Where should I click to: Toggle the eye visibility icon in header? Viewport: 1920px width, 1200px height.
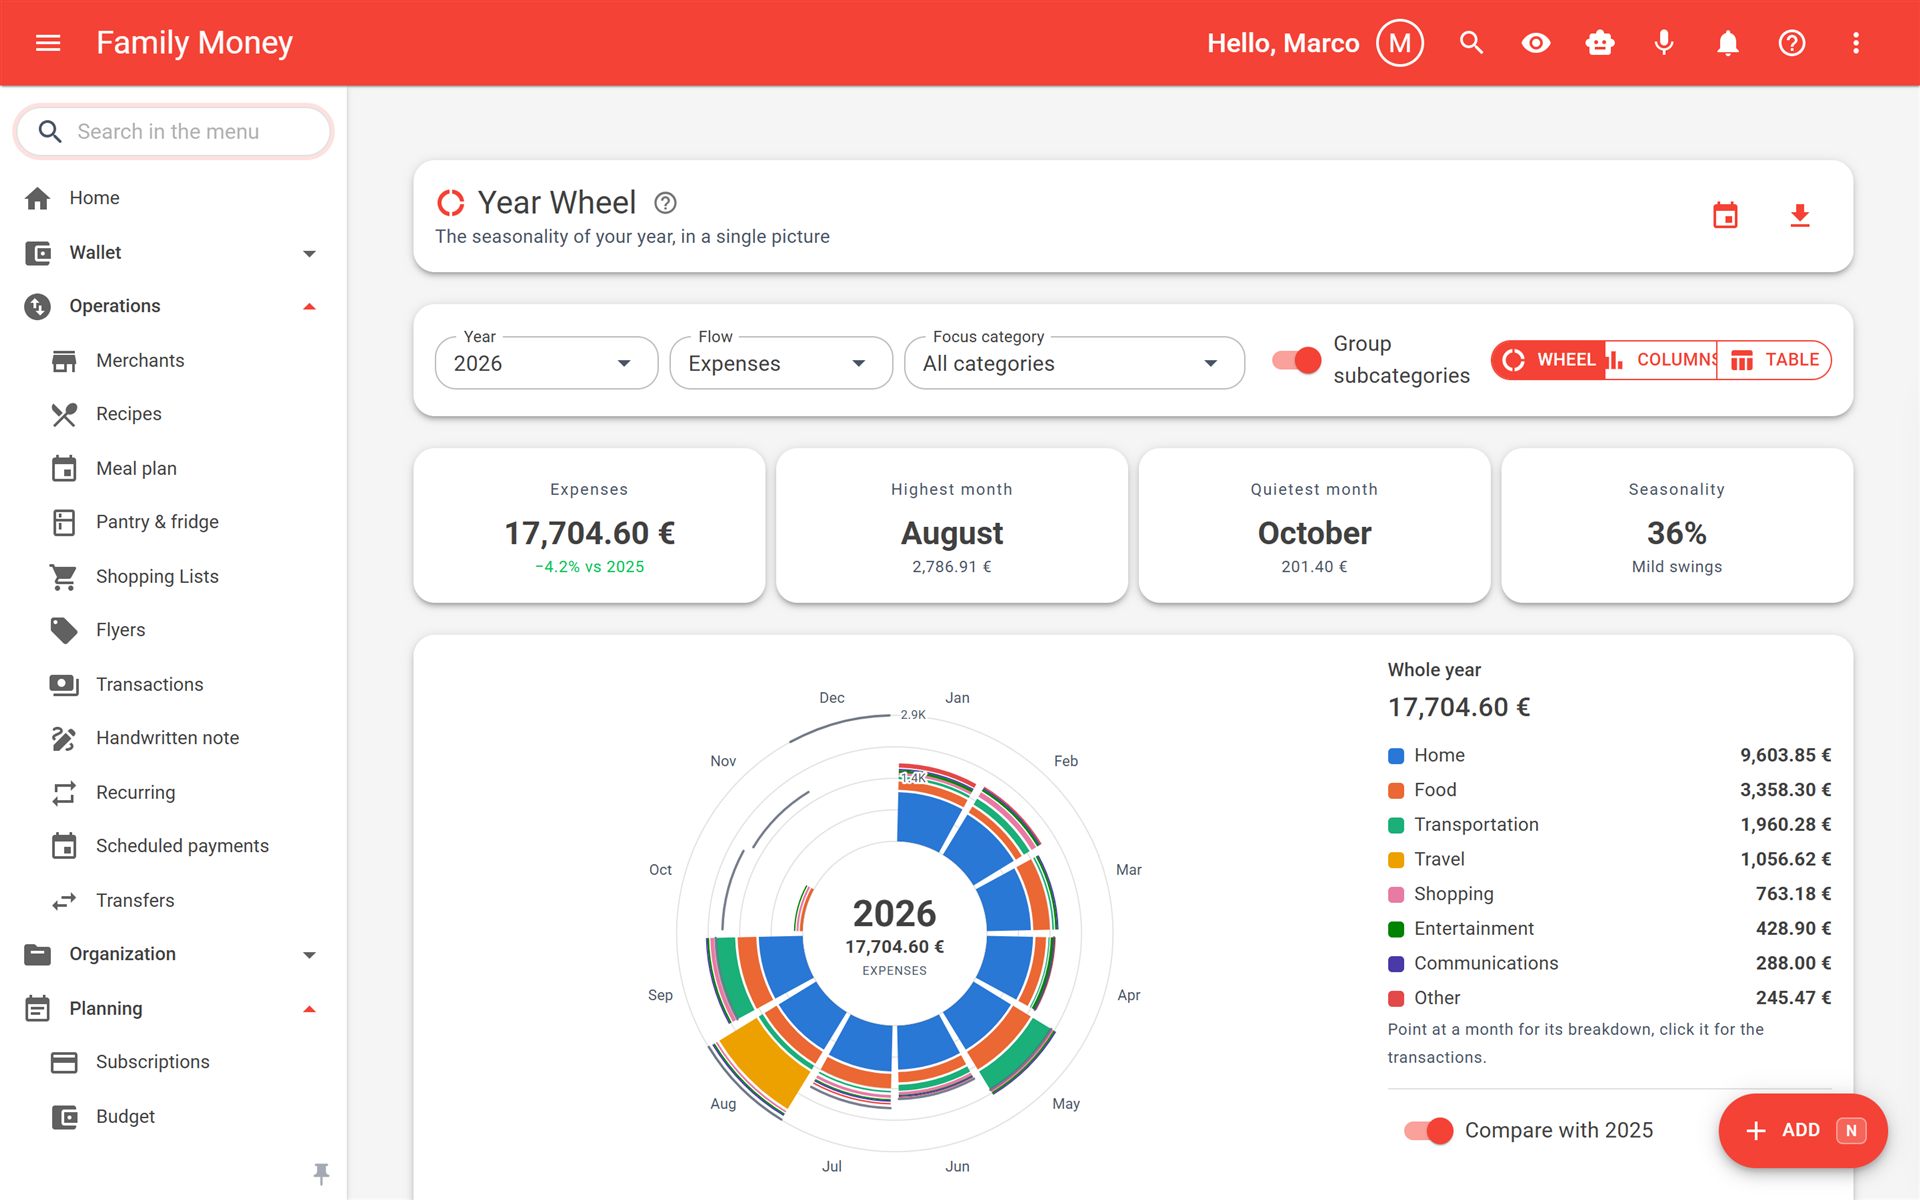[1536, 43]
